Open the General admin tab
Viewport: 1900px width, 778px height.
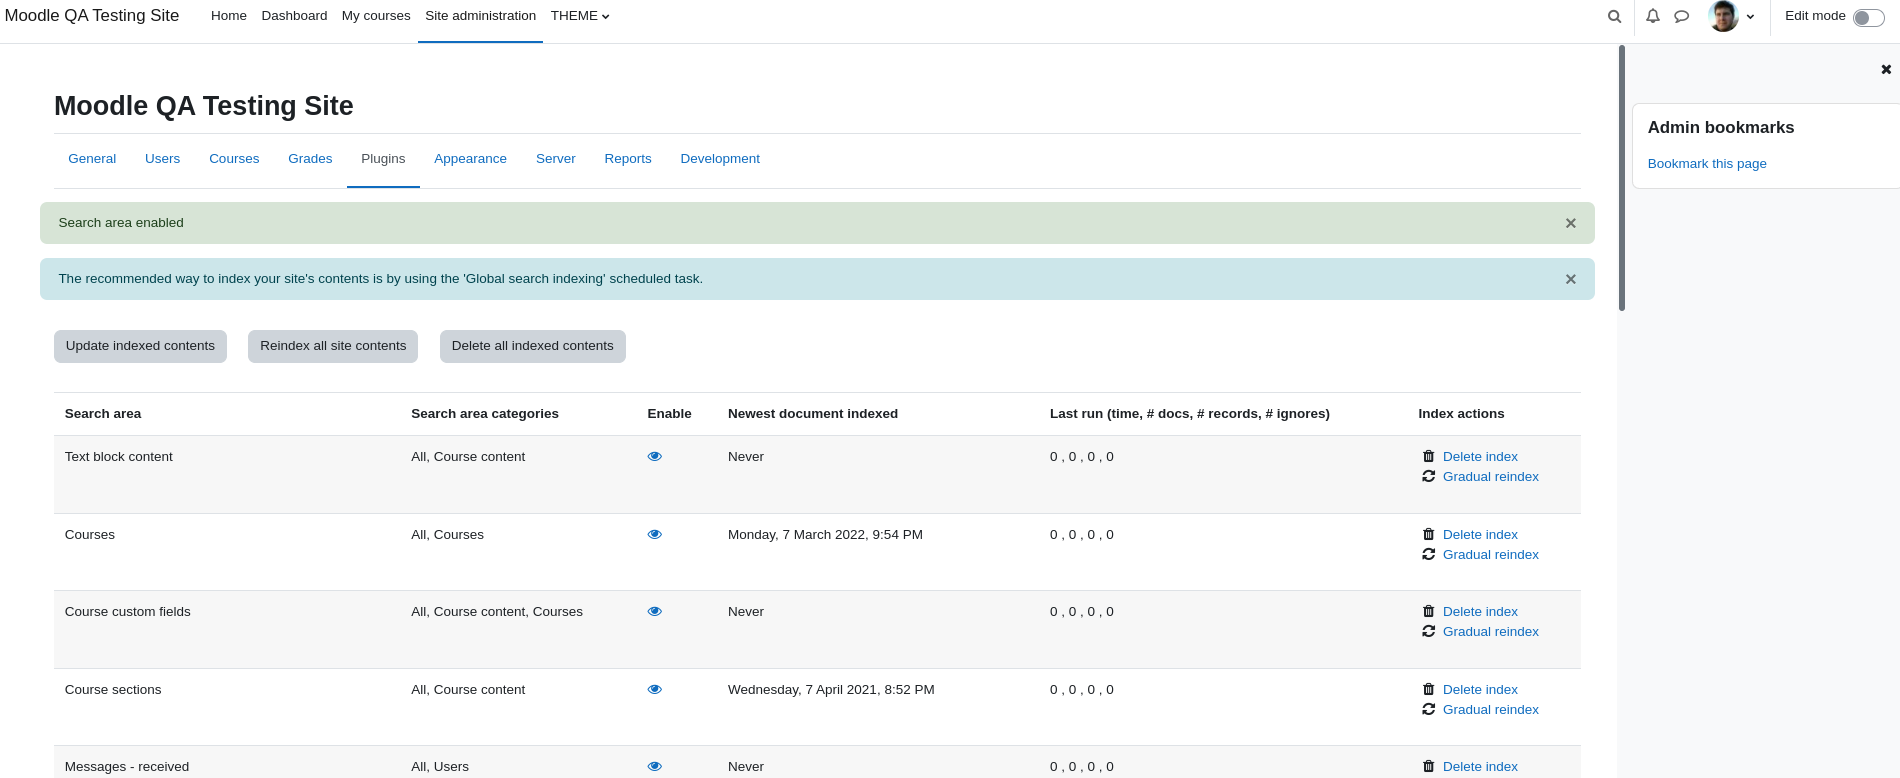click(x=92, y=159)
